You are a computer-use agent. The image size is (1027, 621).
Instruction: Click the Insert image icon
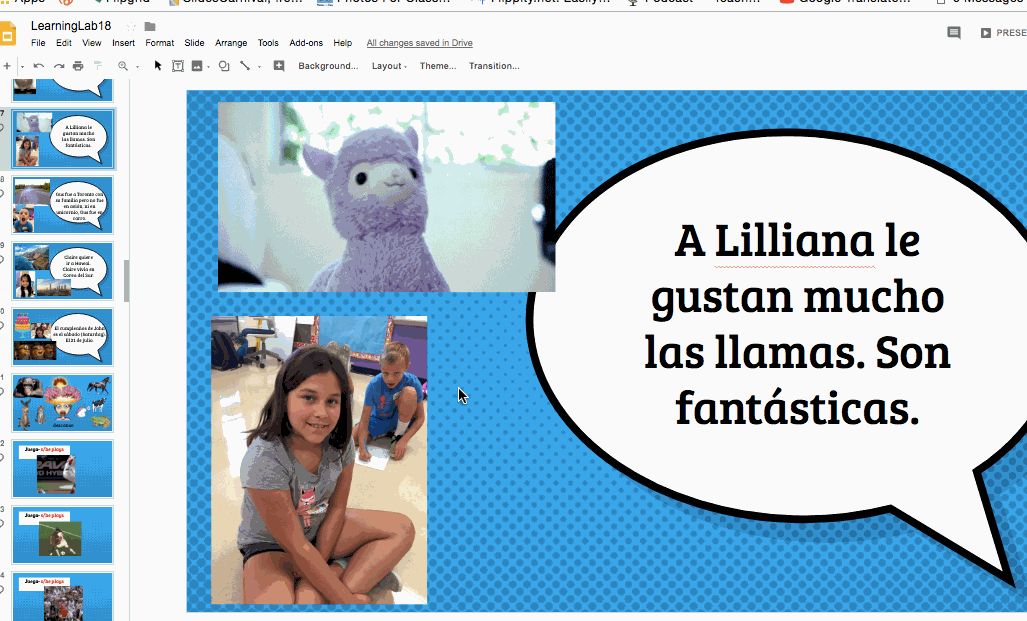(x=197, y=66)
